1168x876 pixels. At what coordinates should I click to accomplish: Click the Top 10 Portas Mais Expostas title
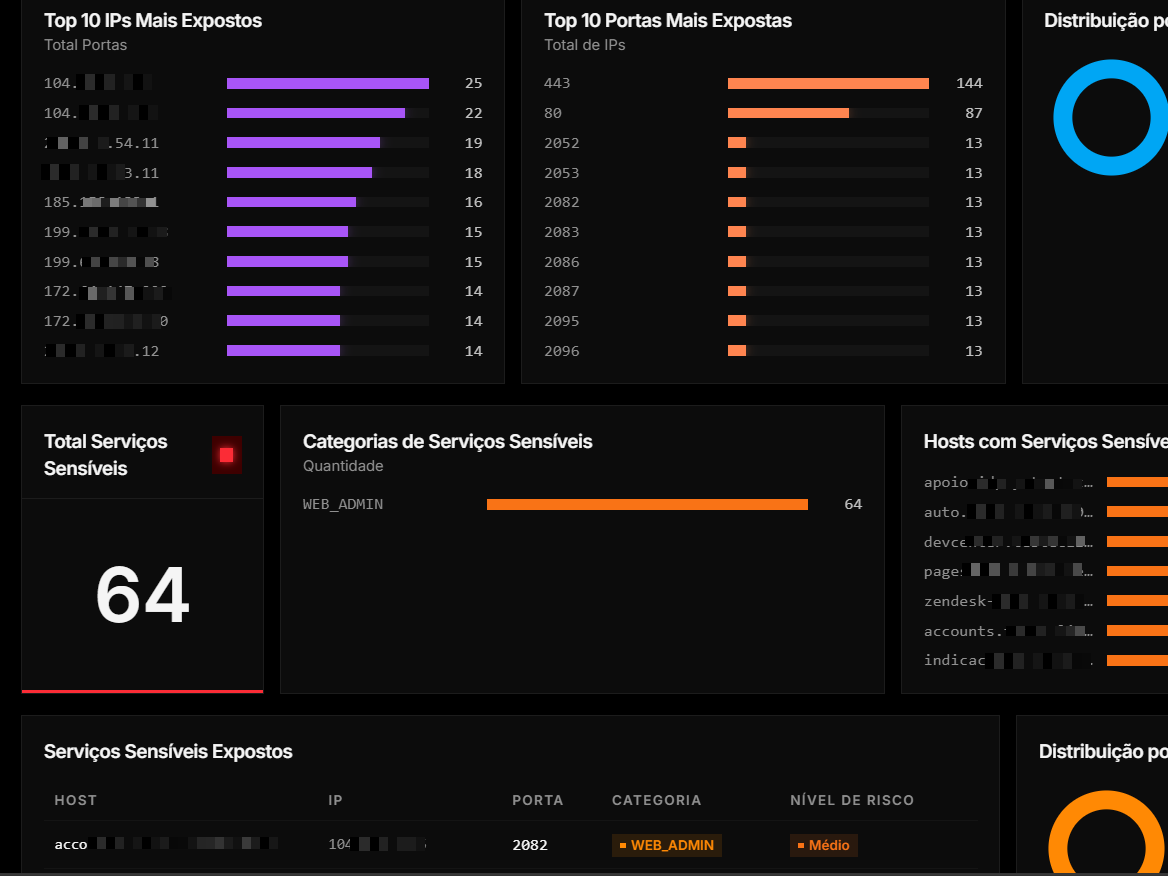667,21
